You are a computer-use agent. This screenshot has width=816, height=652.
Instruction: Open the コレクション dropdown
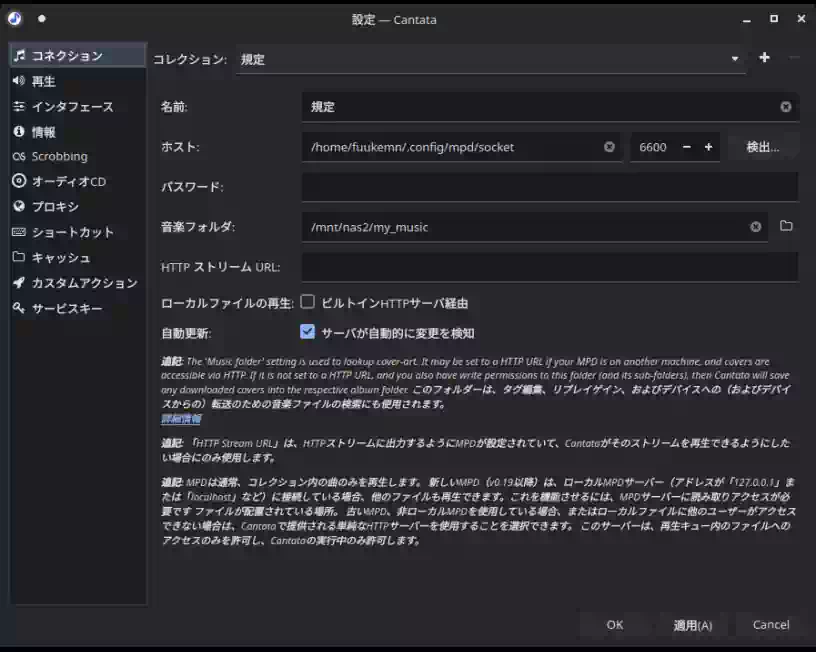[x=491, y=59]
